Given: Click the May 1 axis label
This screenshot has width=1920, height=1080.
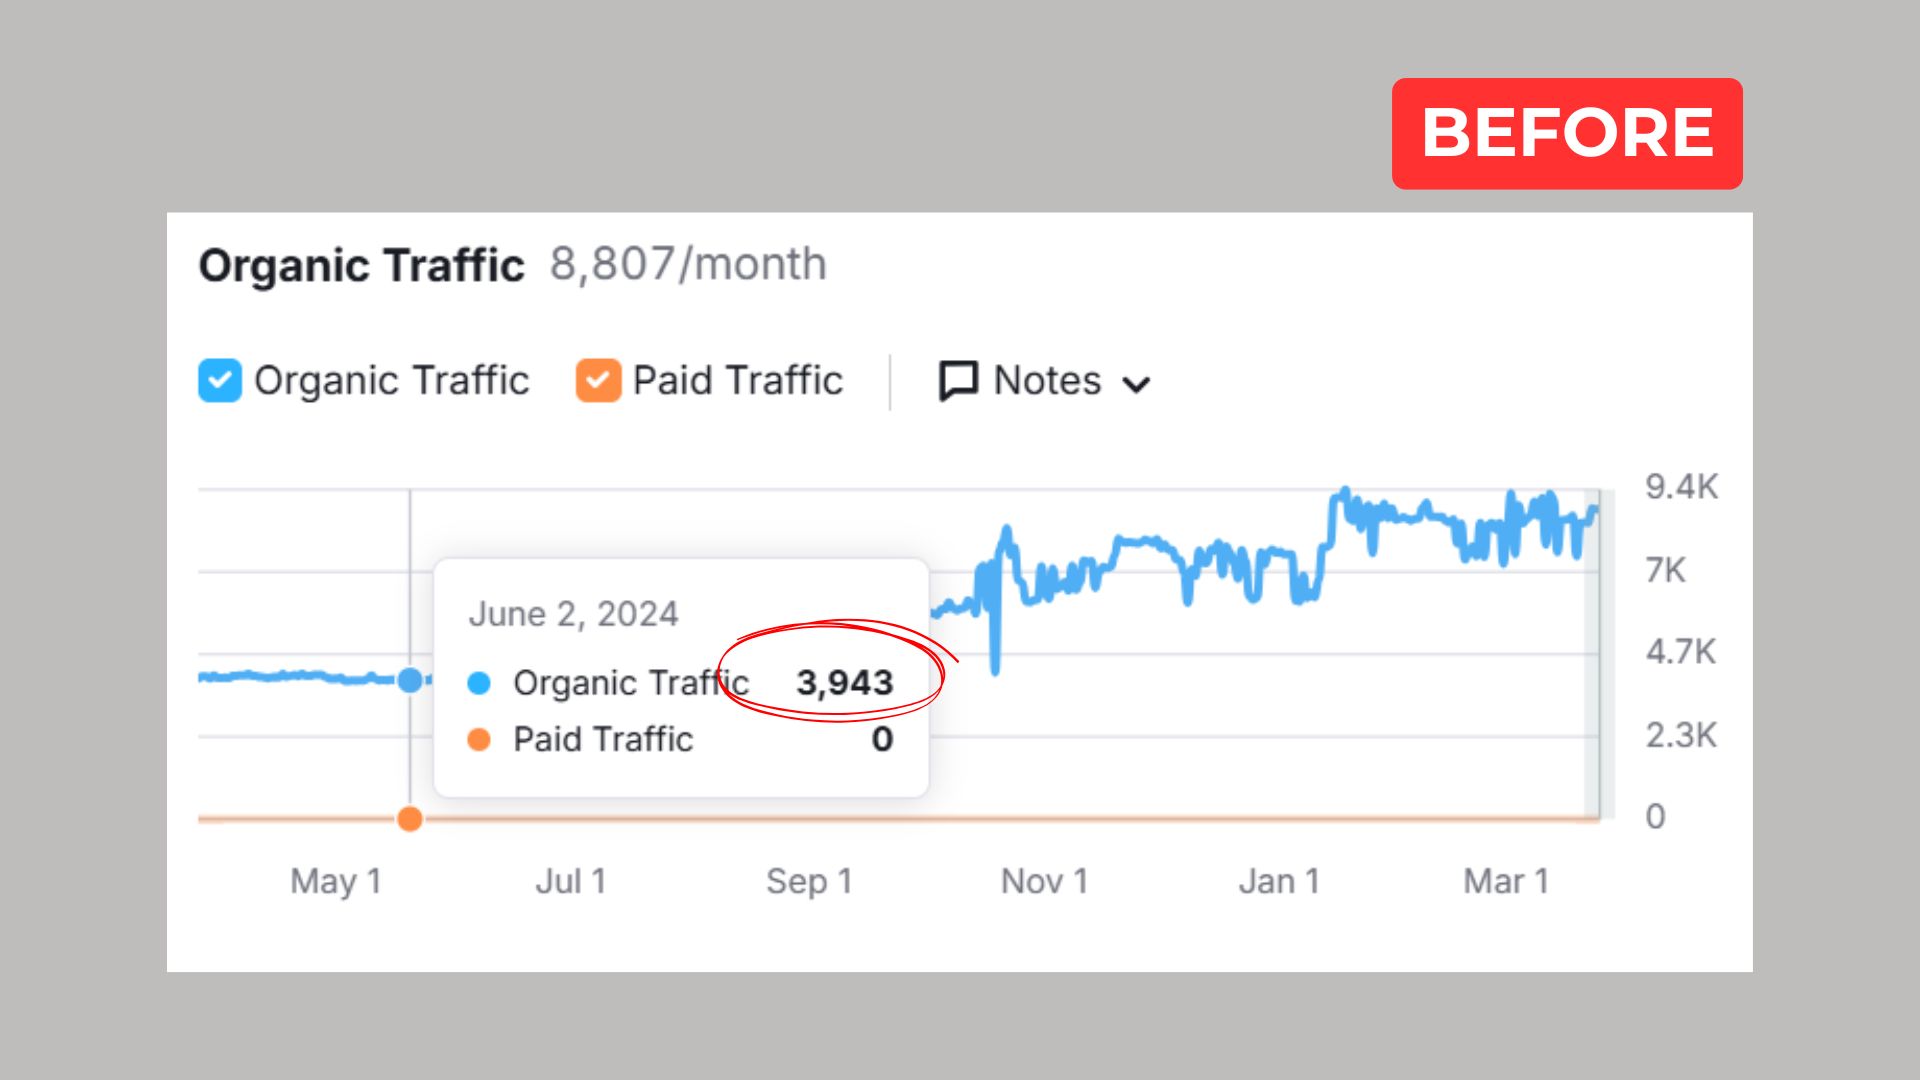Looking at the screenshot, I should pos(336,881).
